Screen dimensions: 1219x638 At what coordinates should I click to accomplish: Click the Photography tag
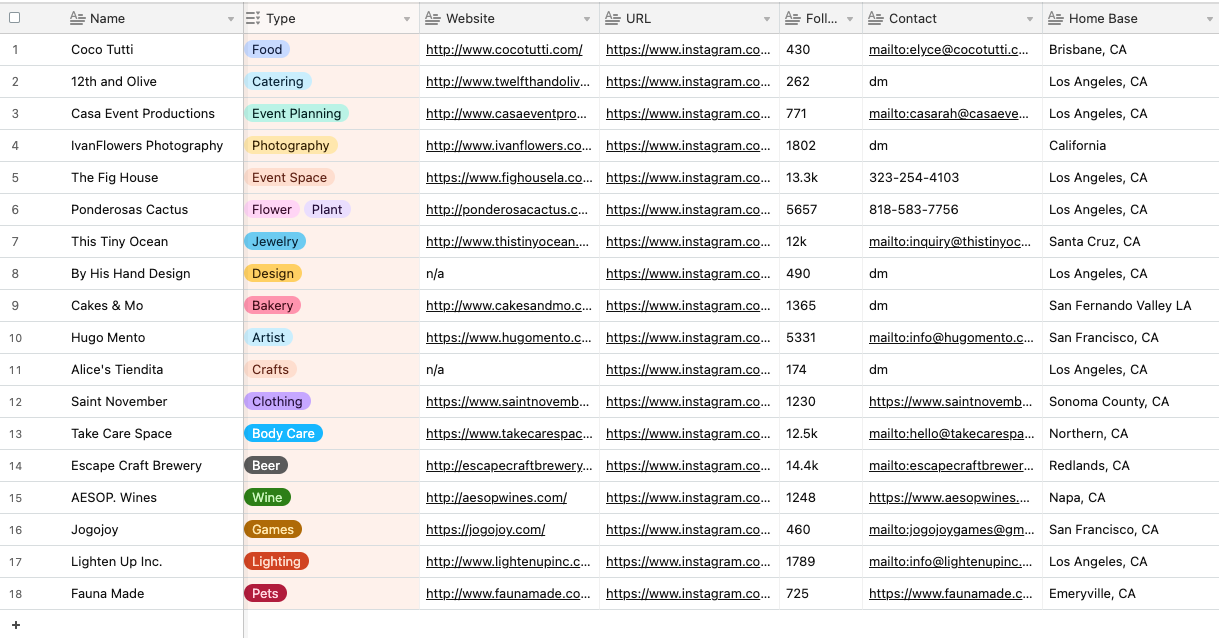click(291, 145)
